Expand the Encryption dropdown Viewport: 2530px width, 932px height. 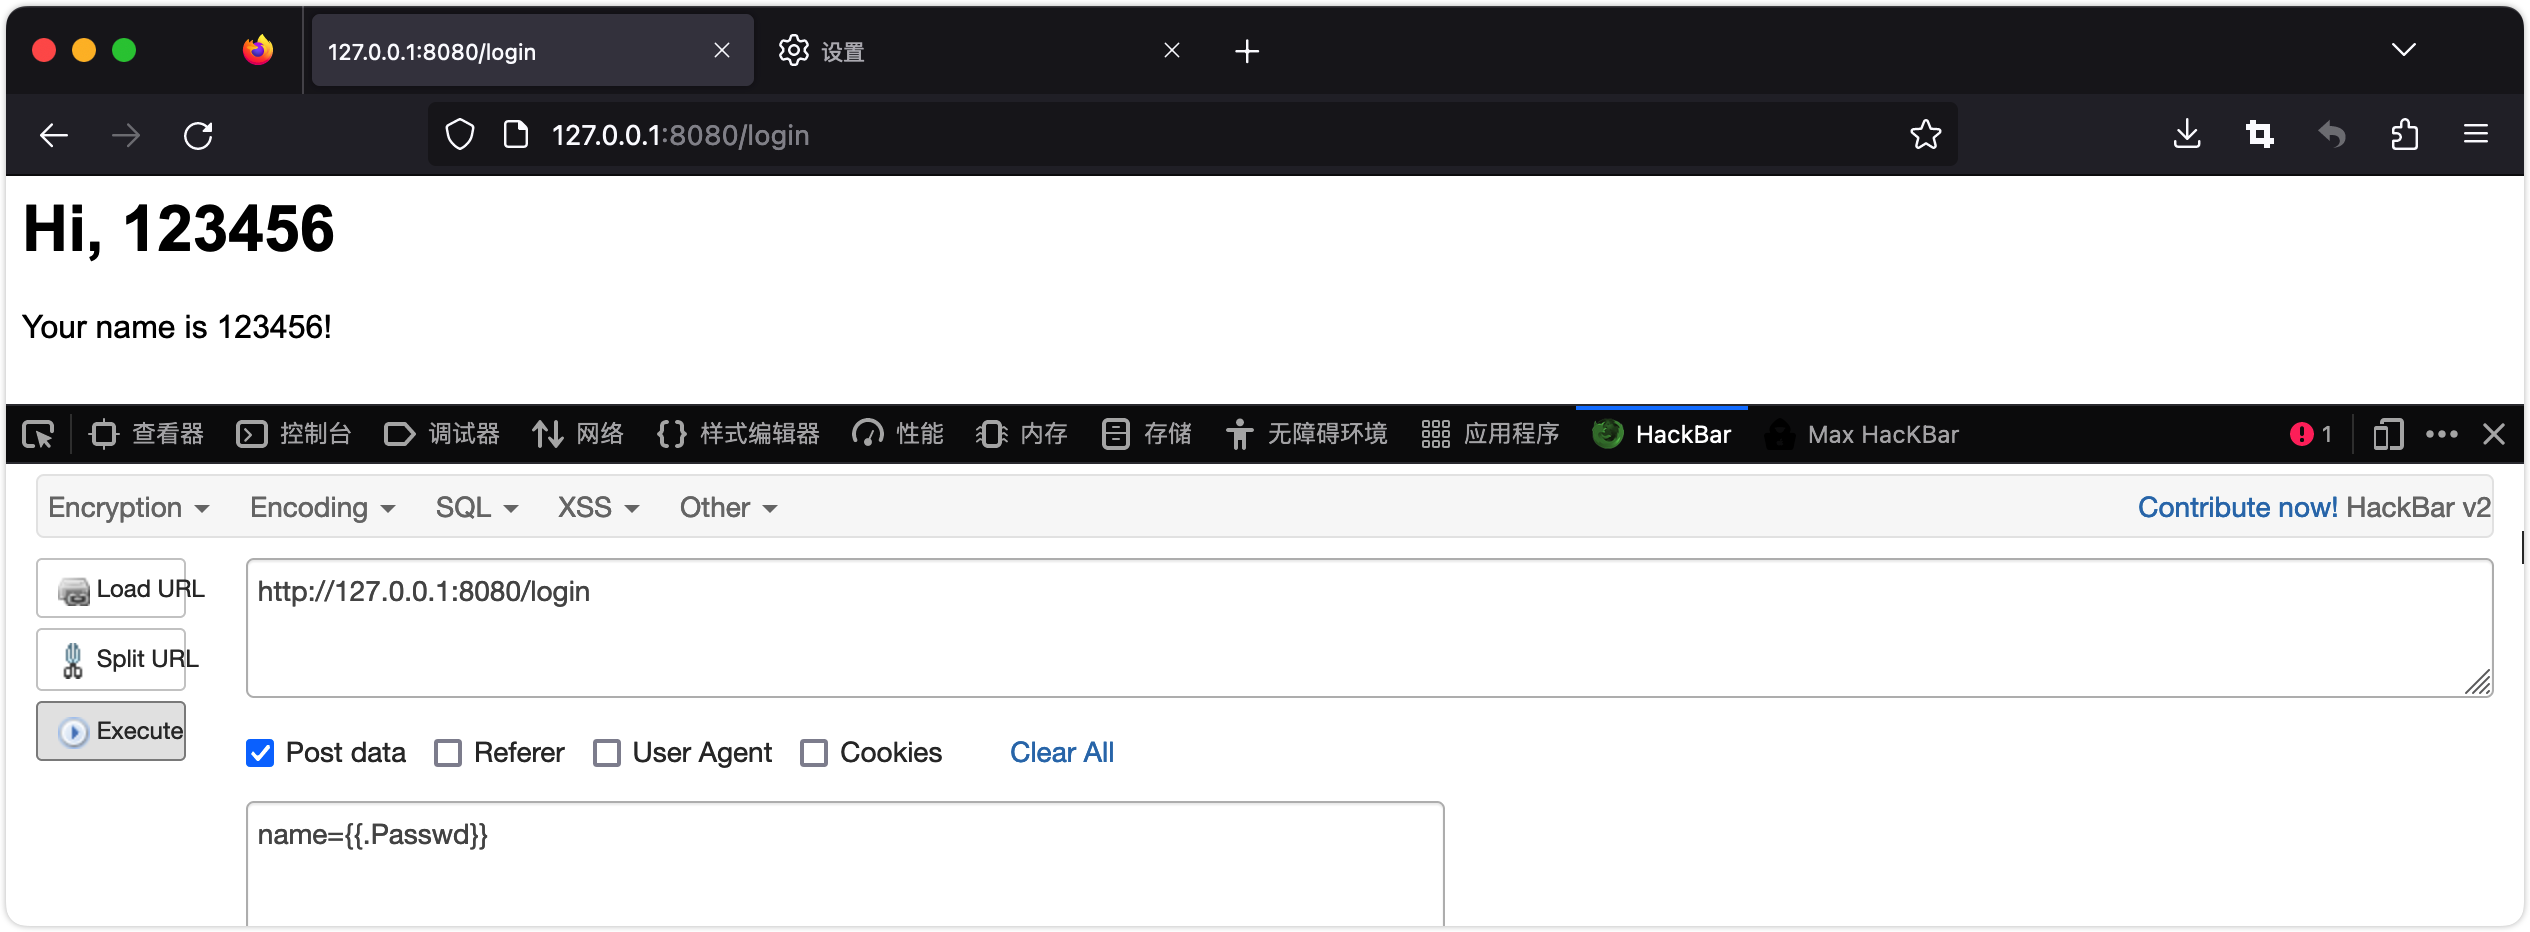click(128, 508)
